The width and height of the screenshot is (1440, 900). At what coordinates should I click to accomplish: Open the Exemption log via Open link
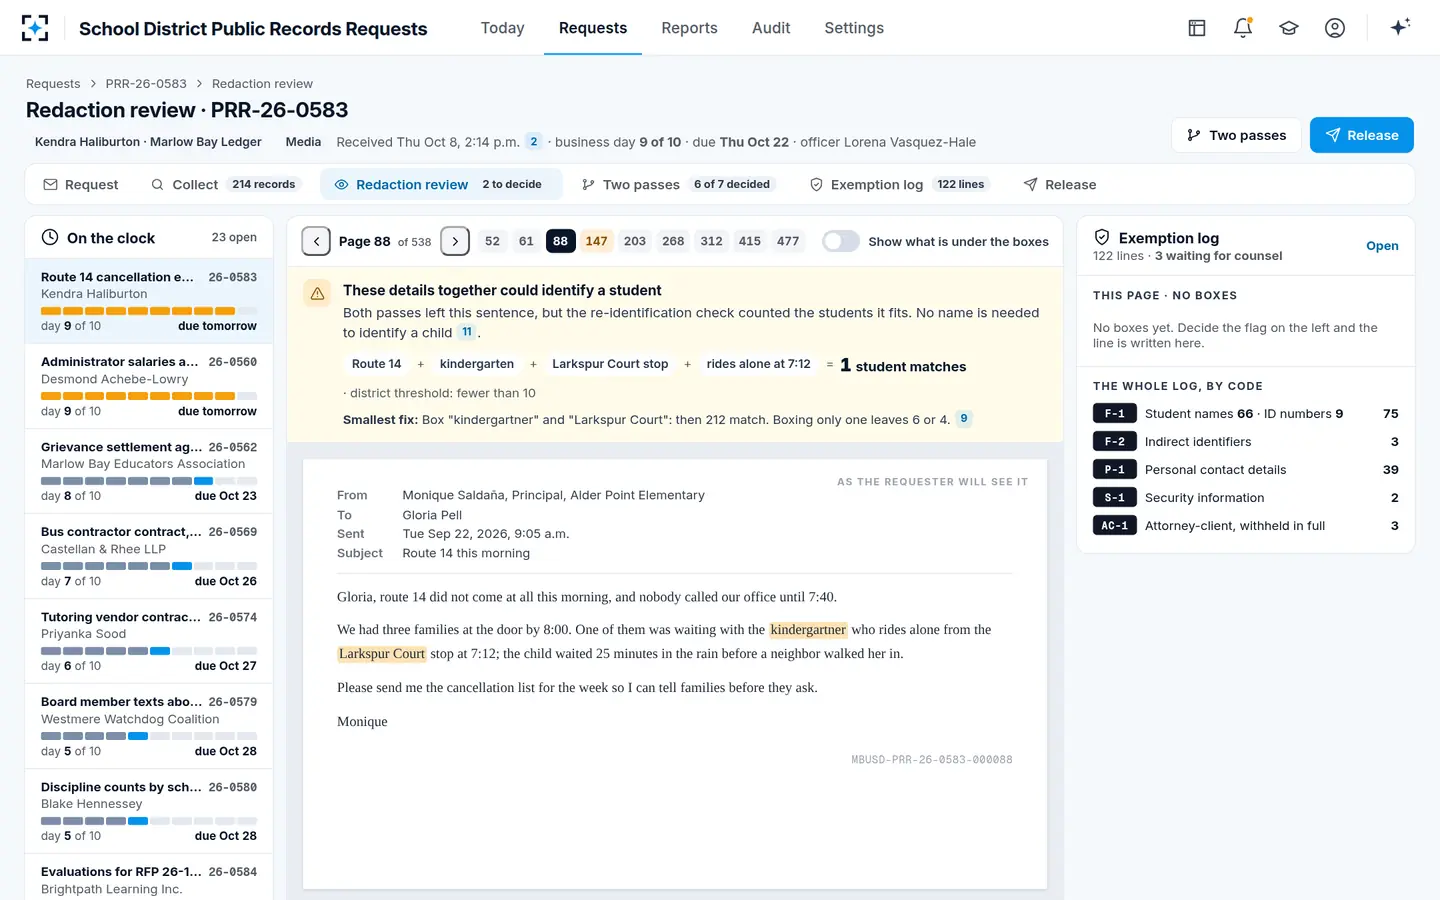(x=1382, y=246)
